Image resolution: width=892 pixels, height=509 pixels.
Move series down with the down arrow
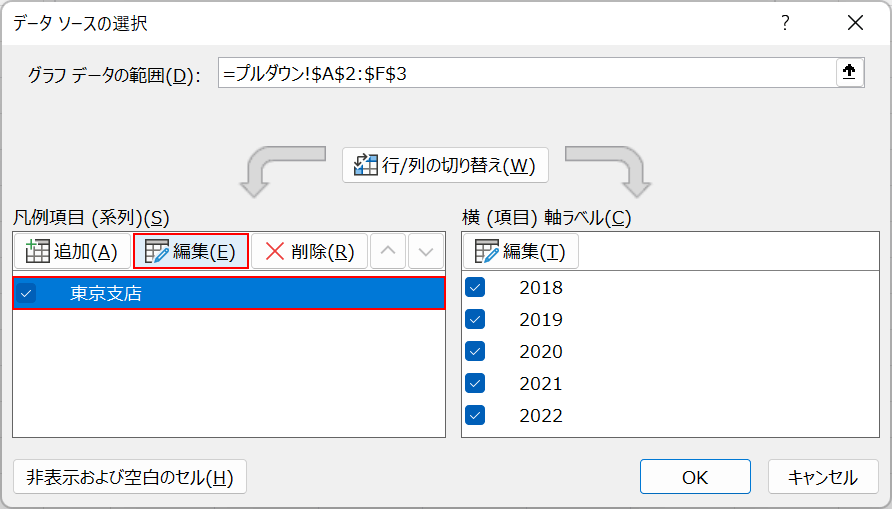pos(426,252)
